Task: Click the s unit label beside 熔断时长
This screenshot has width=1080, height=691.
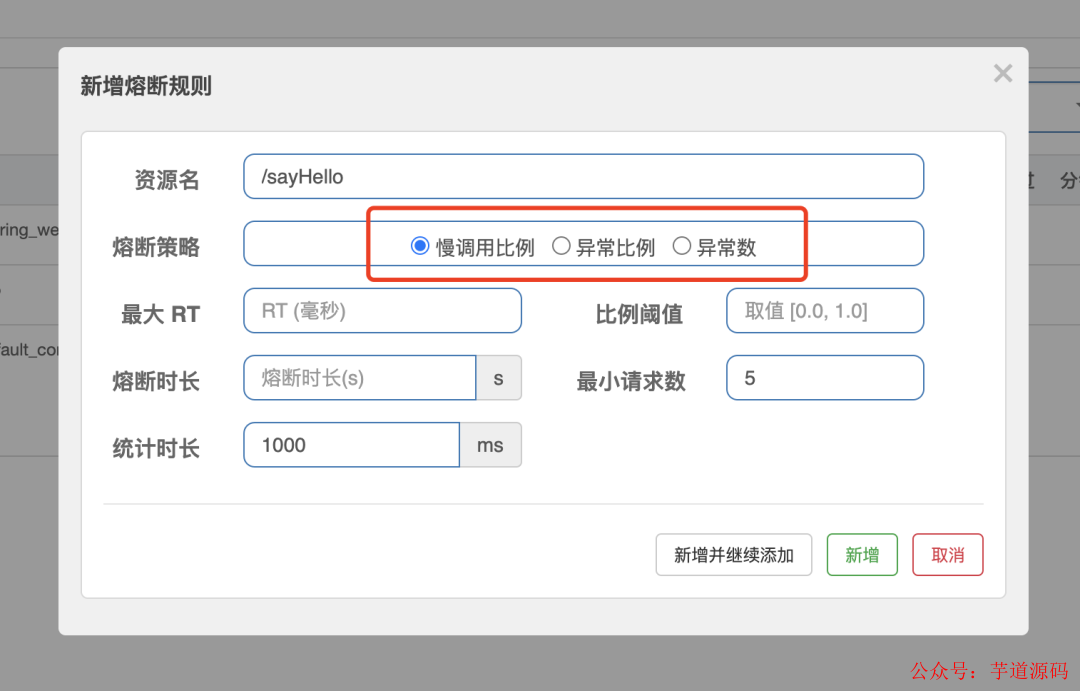Action: click(499, 377)
